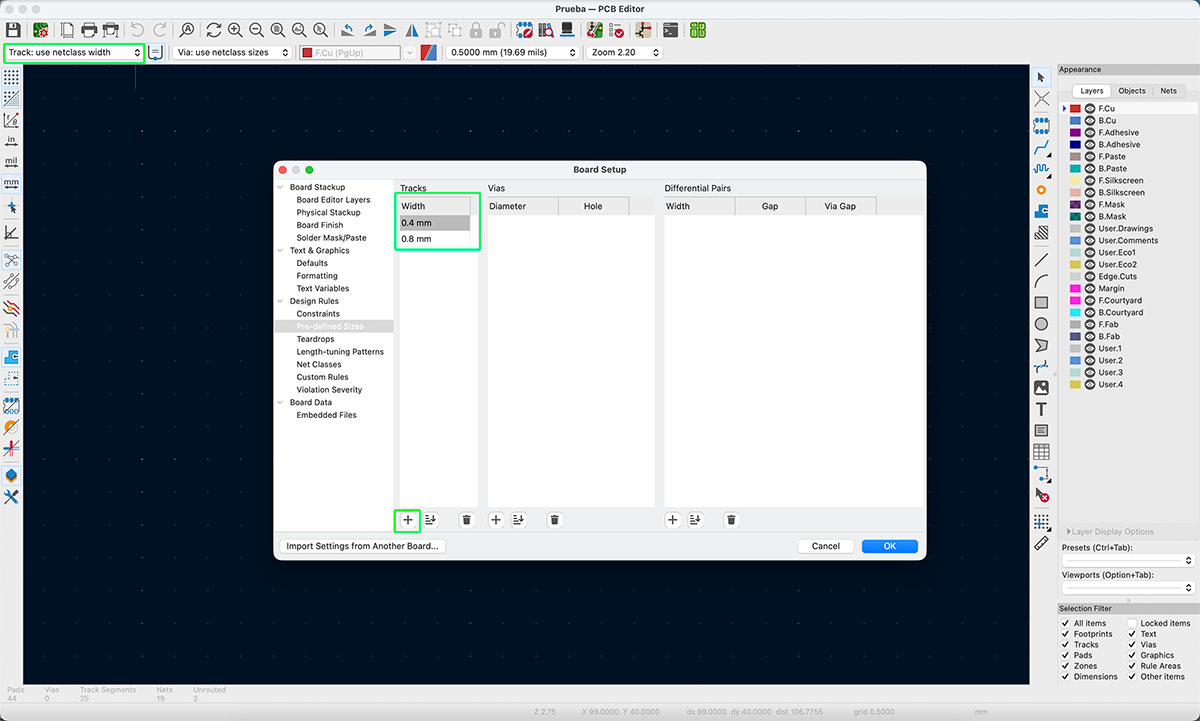Select the Draw rectangle tool

click(1041, 302)
